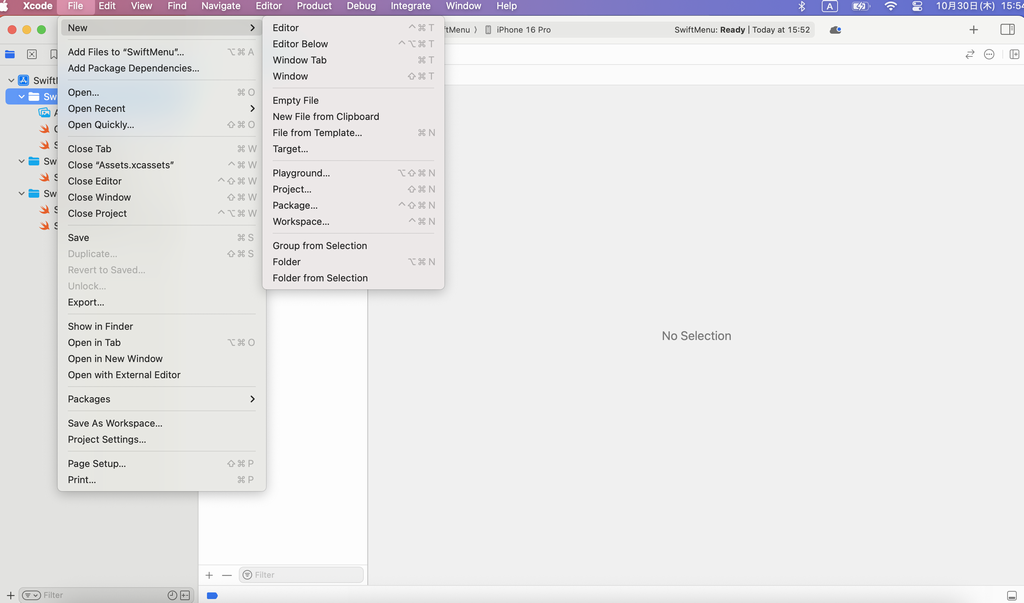Click the Library plus button in toolbar
1024x603 pixels.
click(x=973, y=30)
